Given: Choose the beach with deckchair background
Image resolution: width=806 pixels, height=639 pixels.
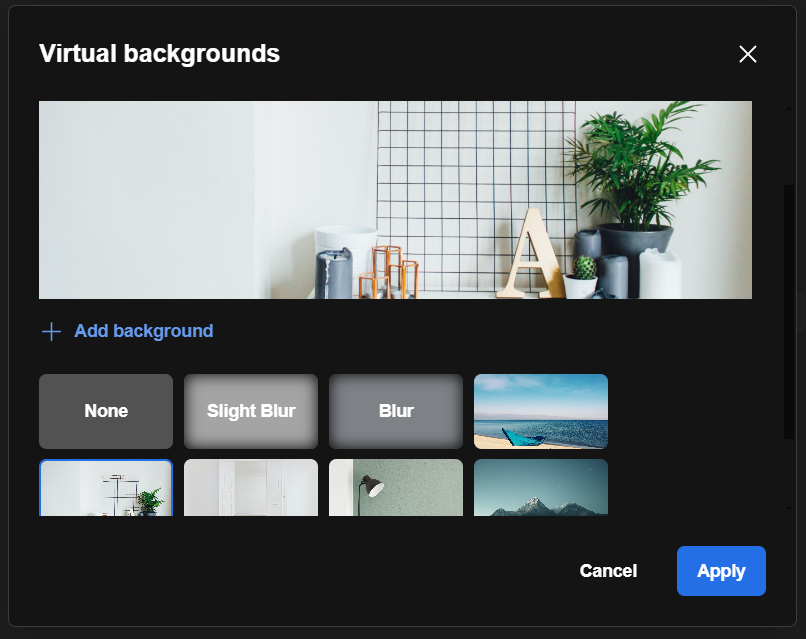Looking at the screenshot, I should (540, 411).
